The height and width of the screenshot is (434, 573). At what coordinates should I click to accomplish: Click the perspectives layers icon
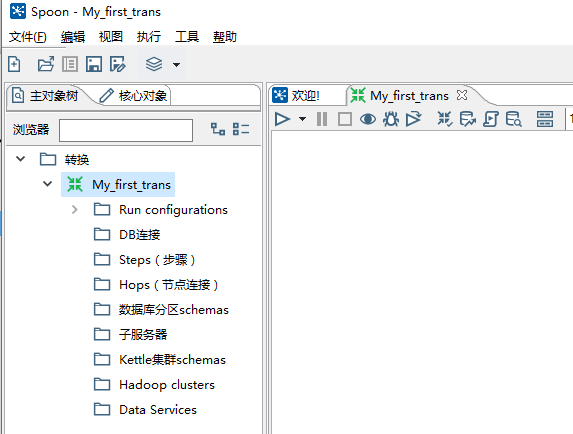(154, 64)
